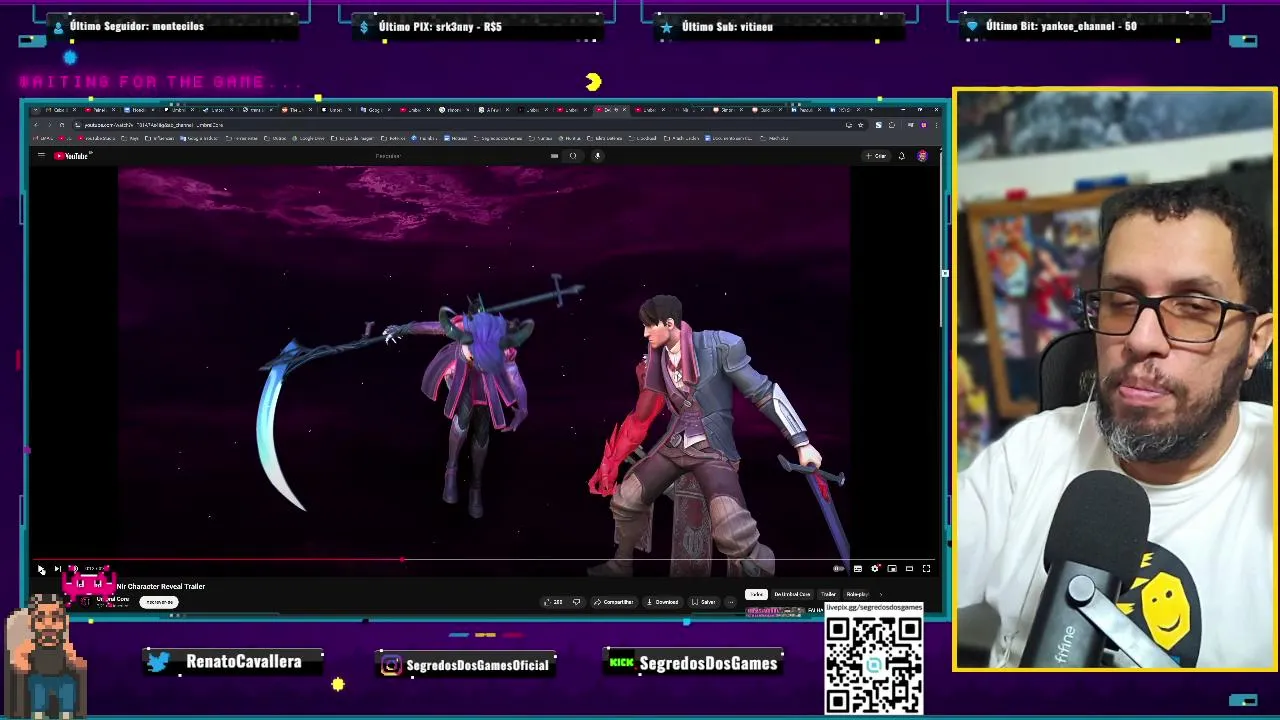Click the play button on the video player
The width and height of the screenshot is (1280, 720).
[41, 569]
